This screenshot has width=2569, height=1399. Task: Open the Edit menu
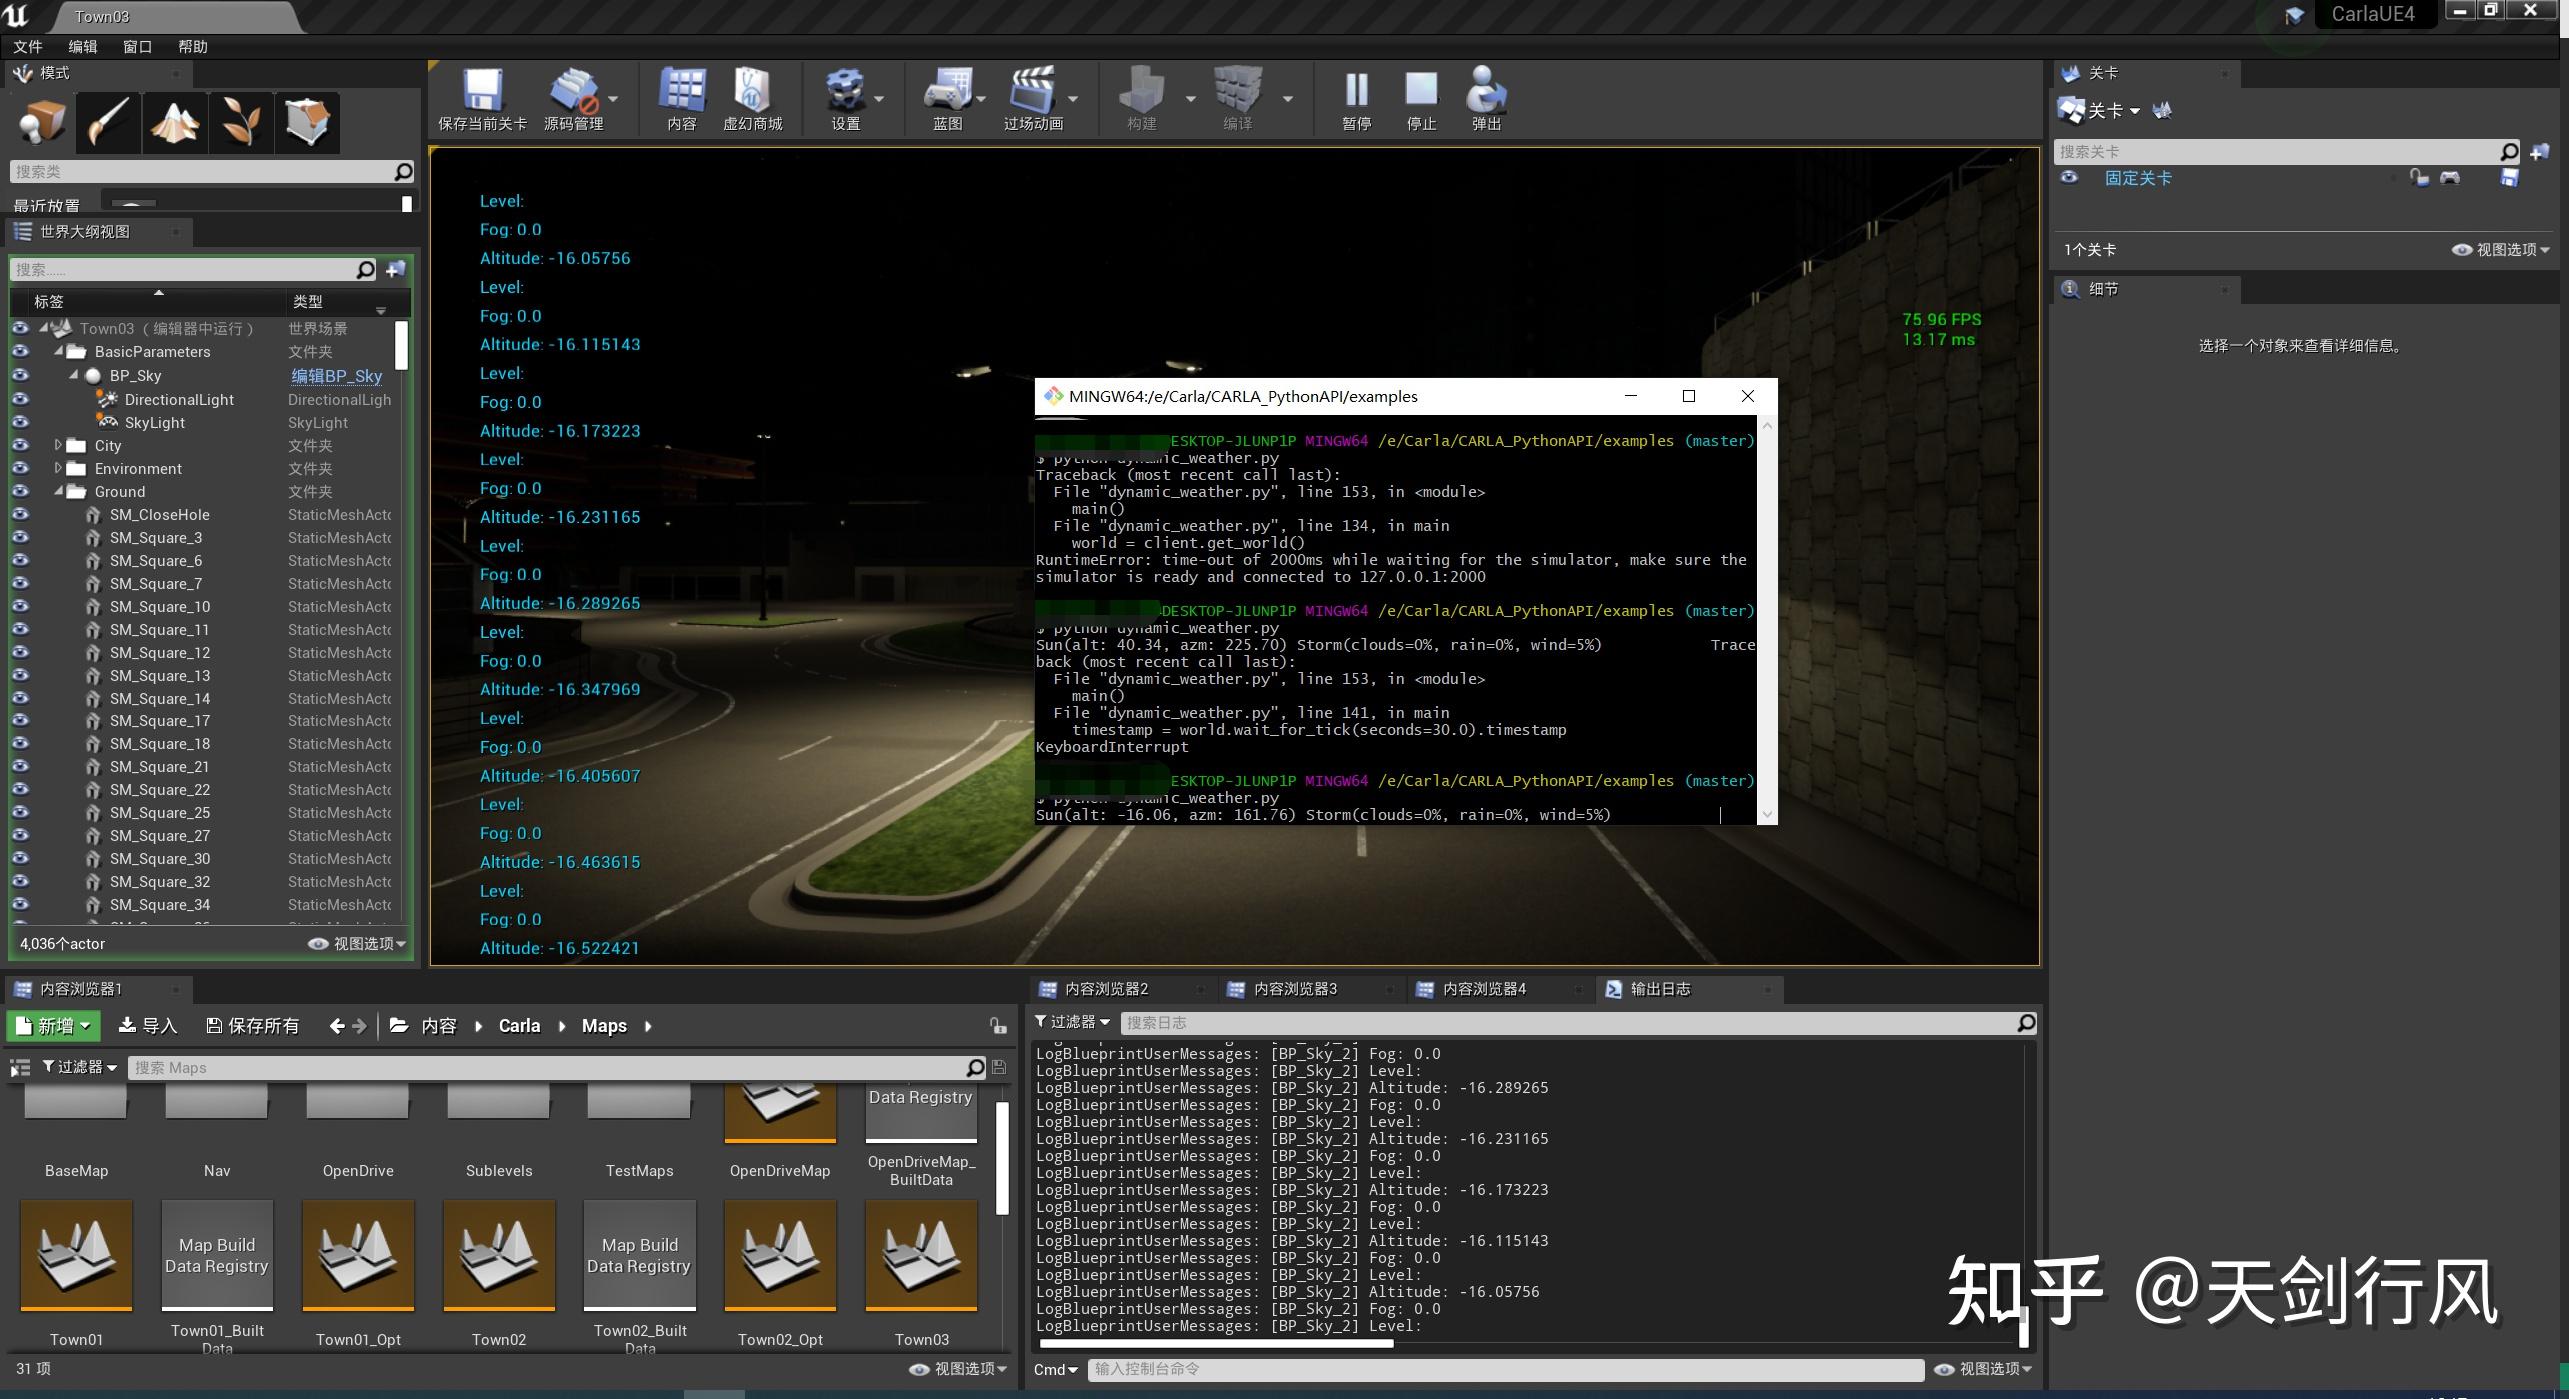pos(82,47)
